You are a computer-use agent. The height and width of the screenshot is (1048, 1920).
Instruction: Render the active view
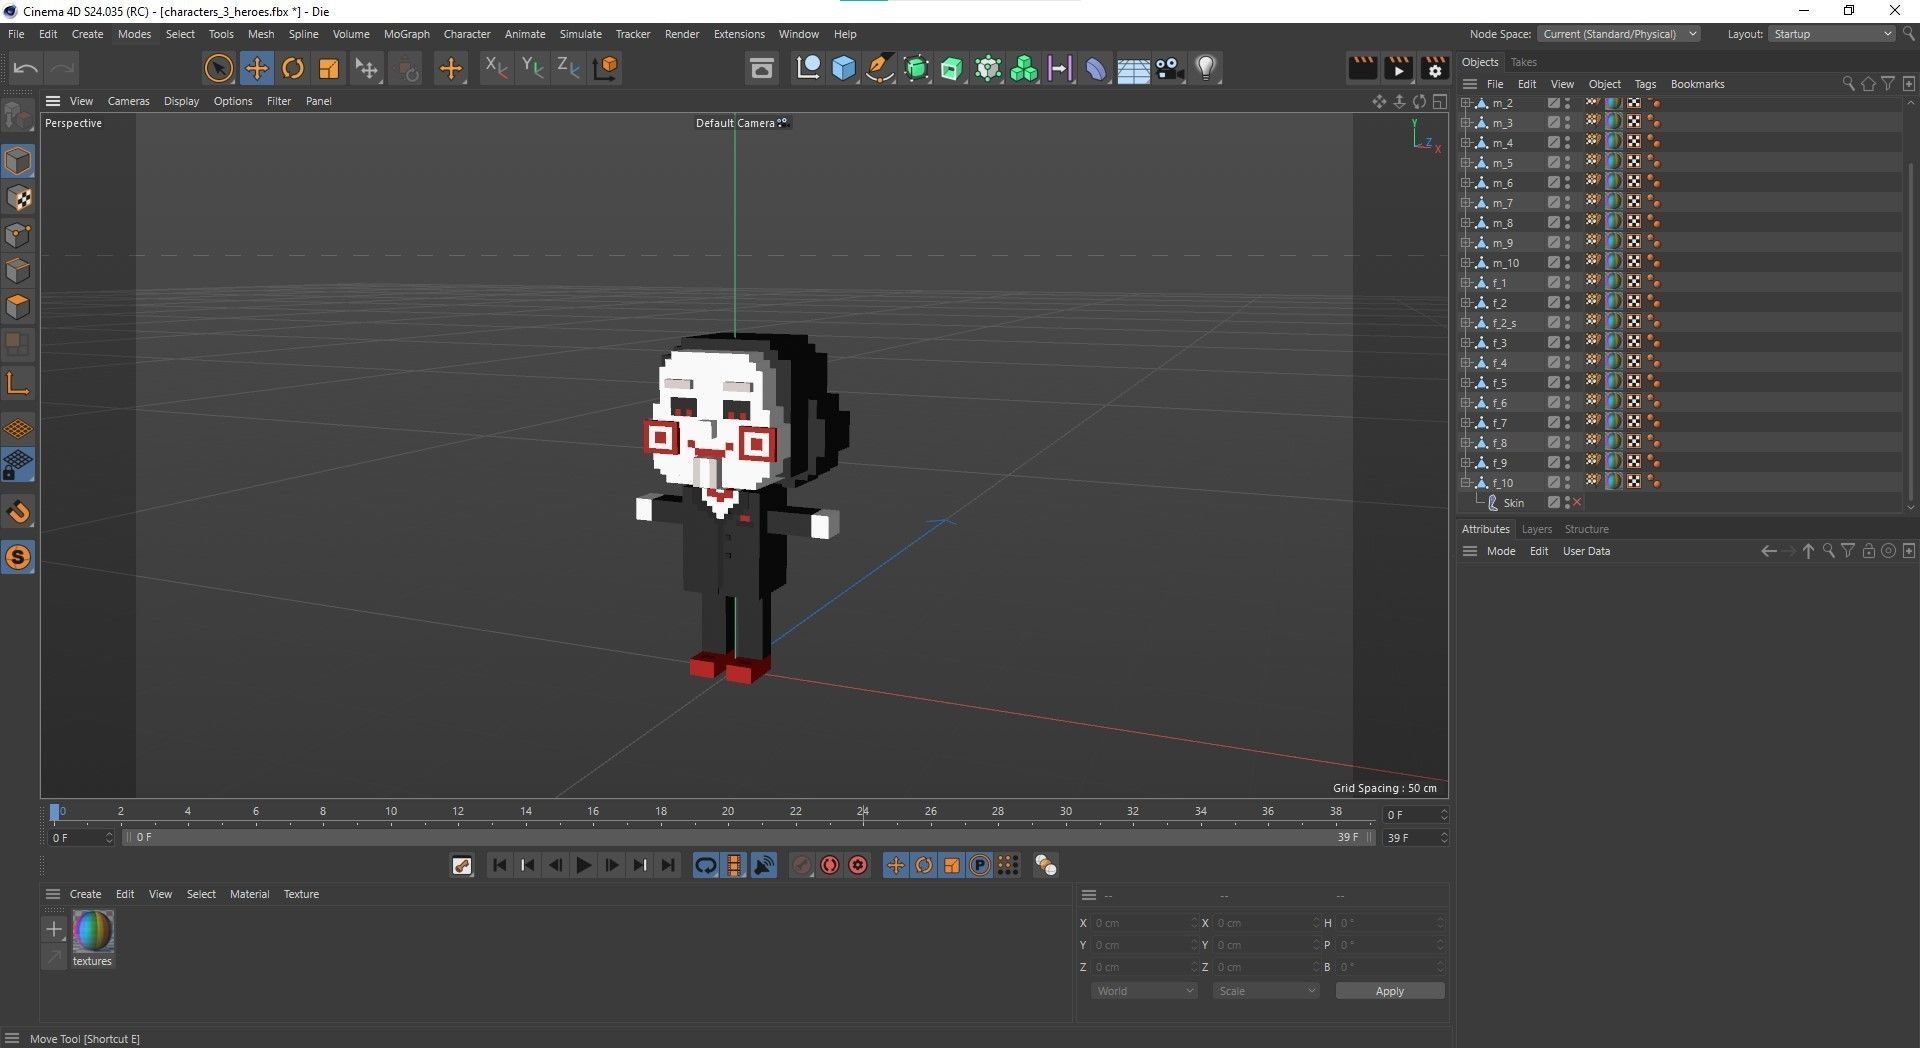[x=1362, y=68]
